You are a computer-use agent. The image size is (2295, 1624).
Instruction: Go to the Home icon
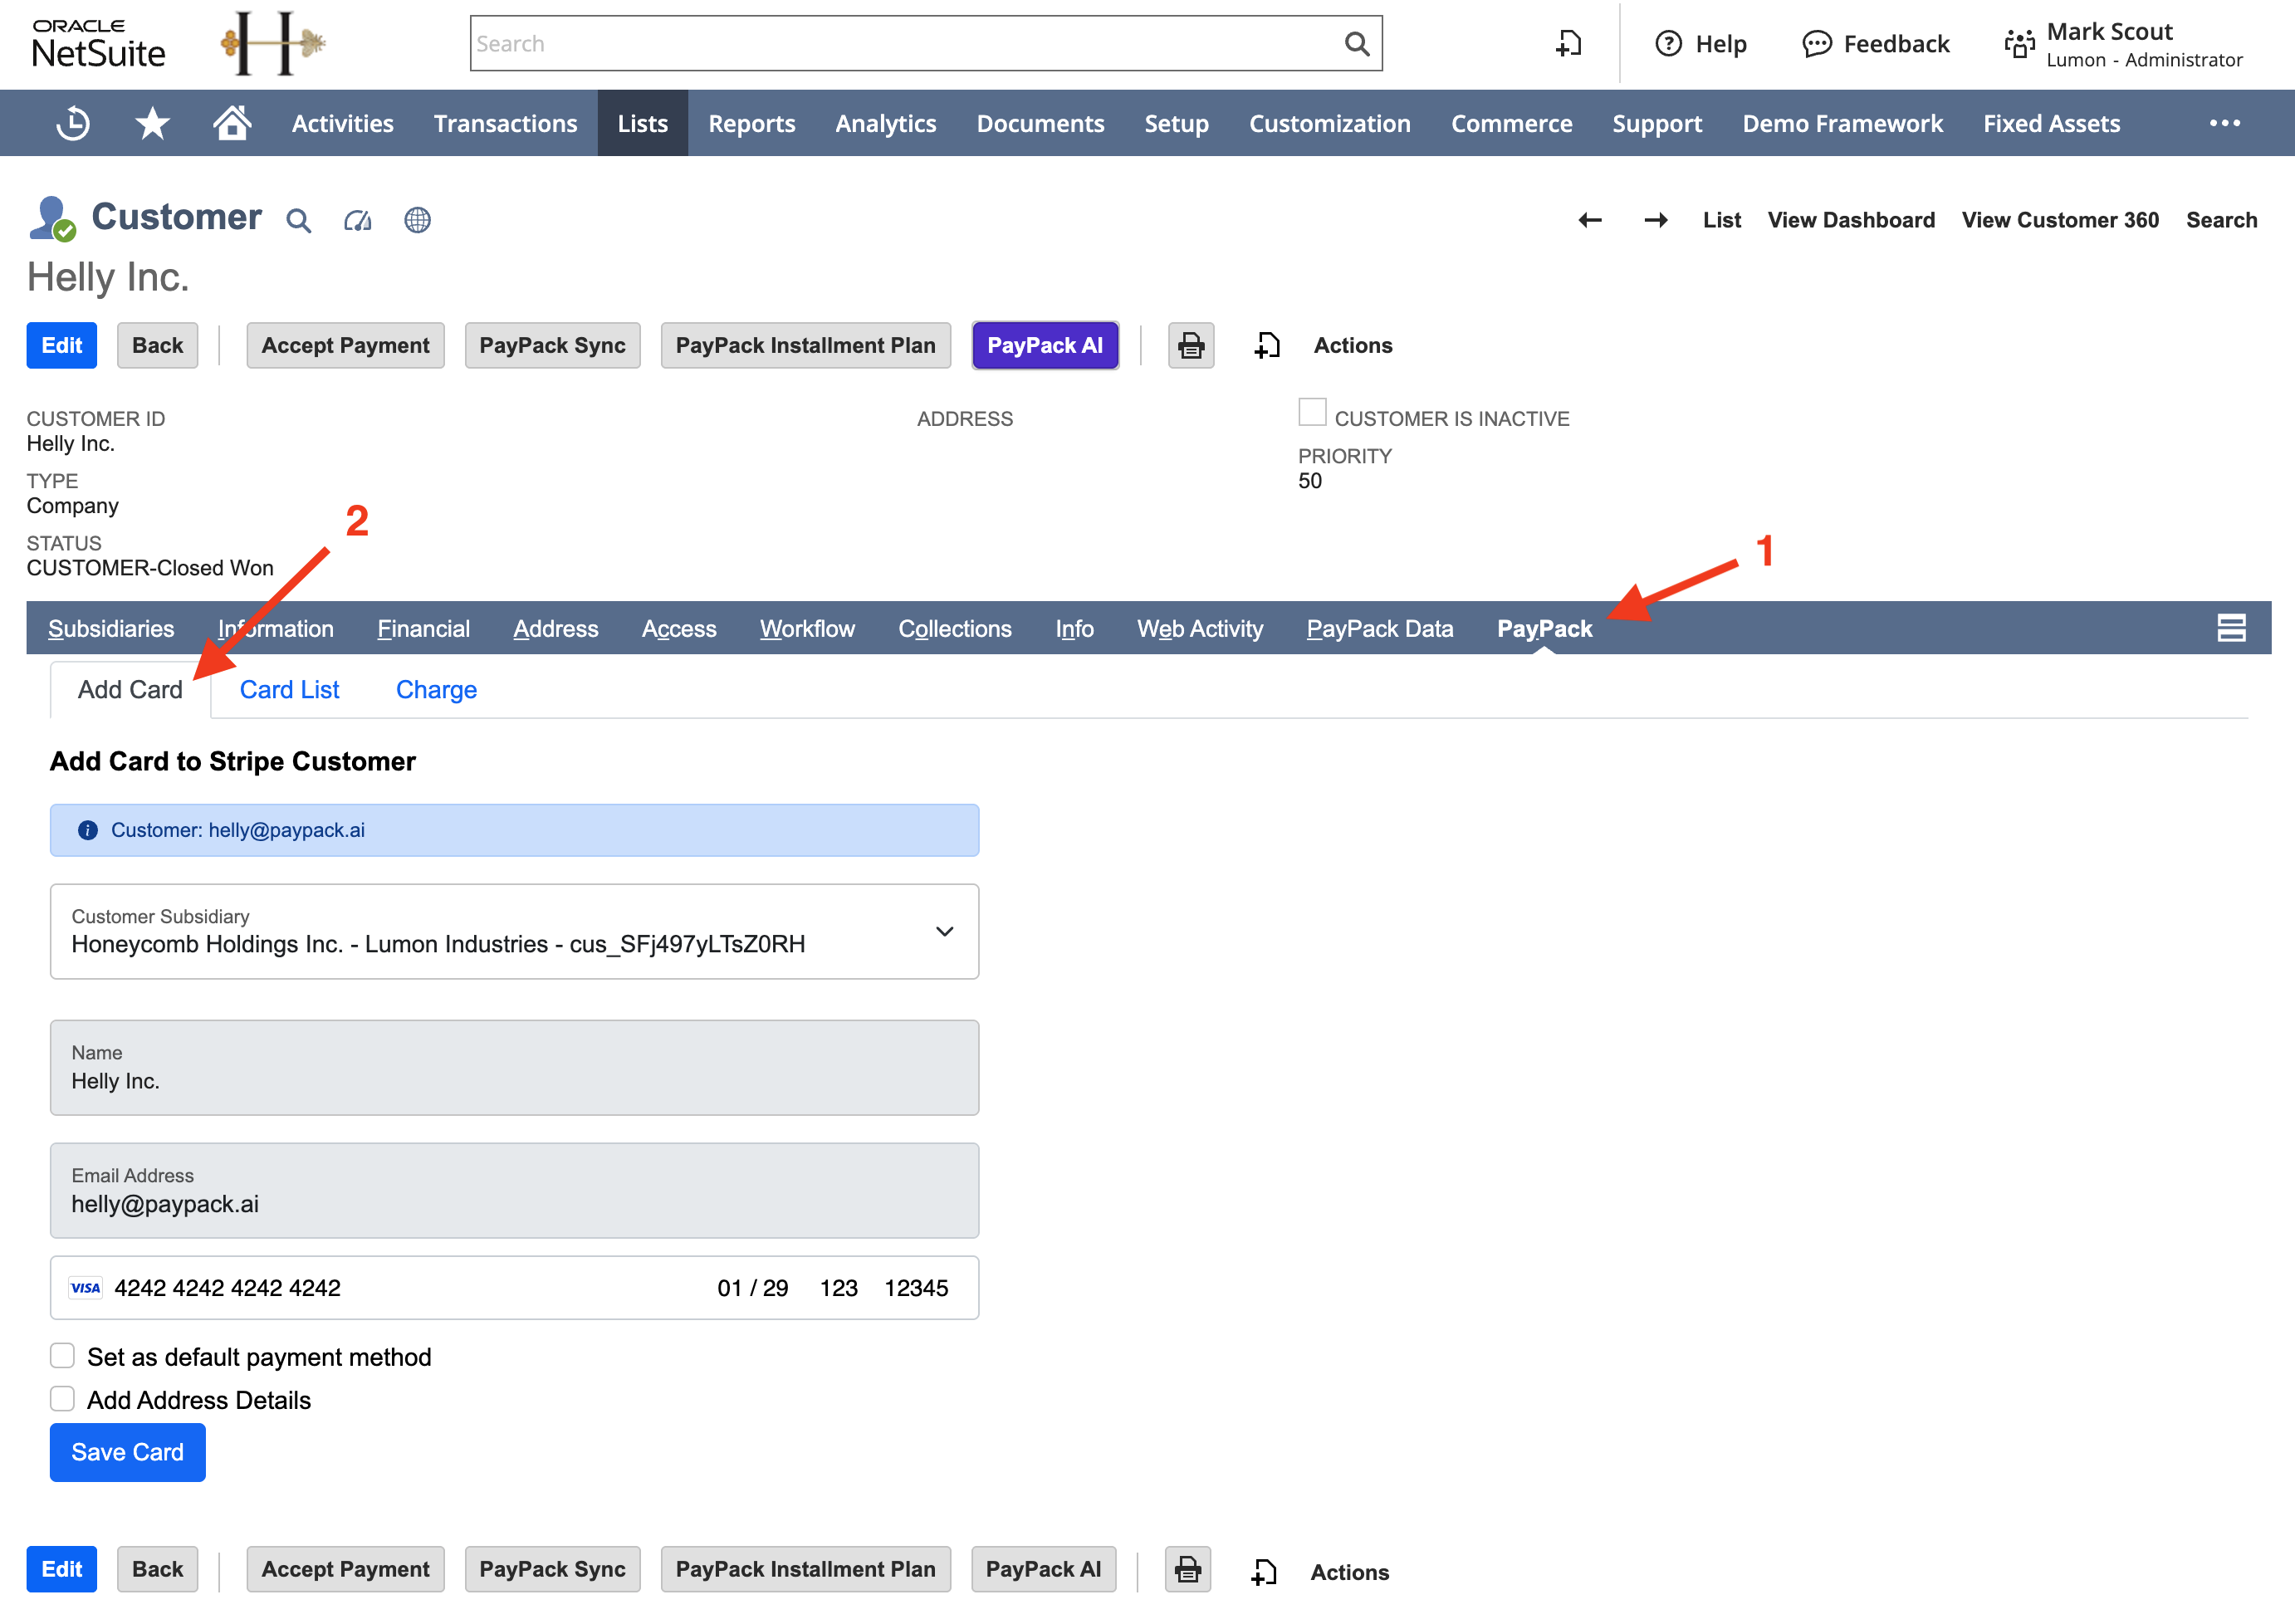[x=232, y=123]
